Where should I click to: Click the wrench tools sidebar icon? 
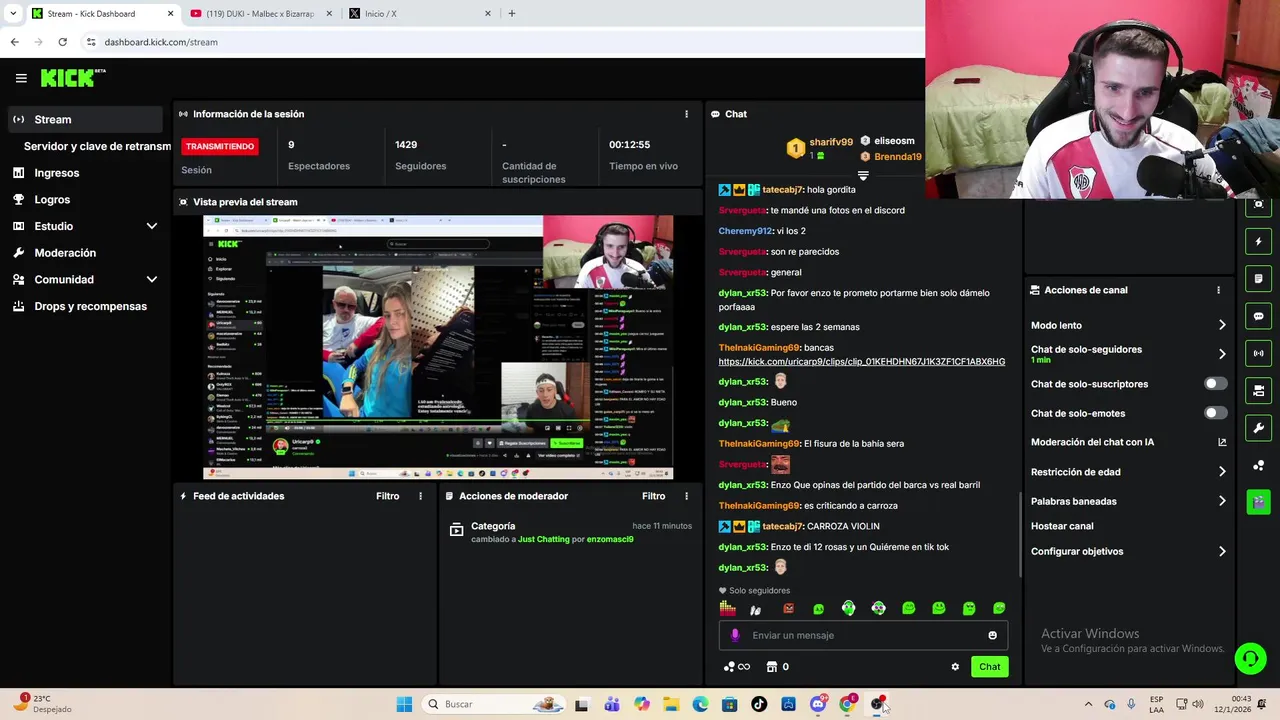tap(1259, 428)
